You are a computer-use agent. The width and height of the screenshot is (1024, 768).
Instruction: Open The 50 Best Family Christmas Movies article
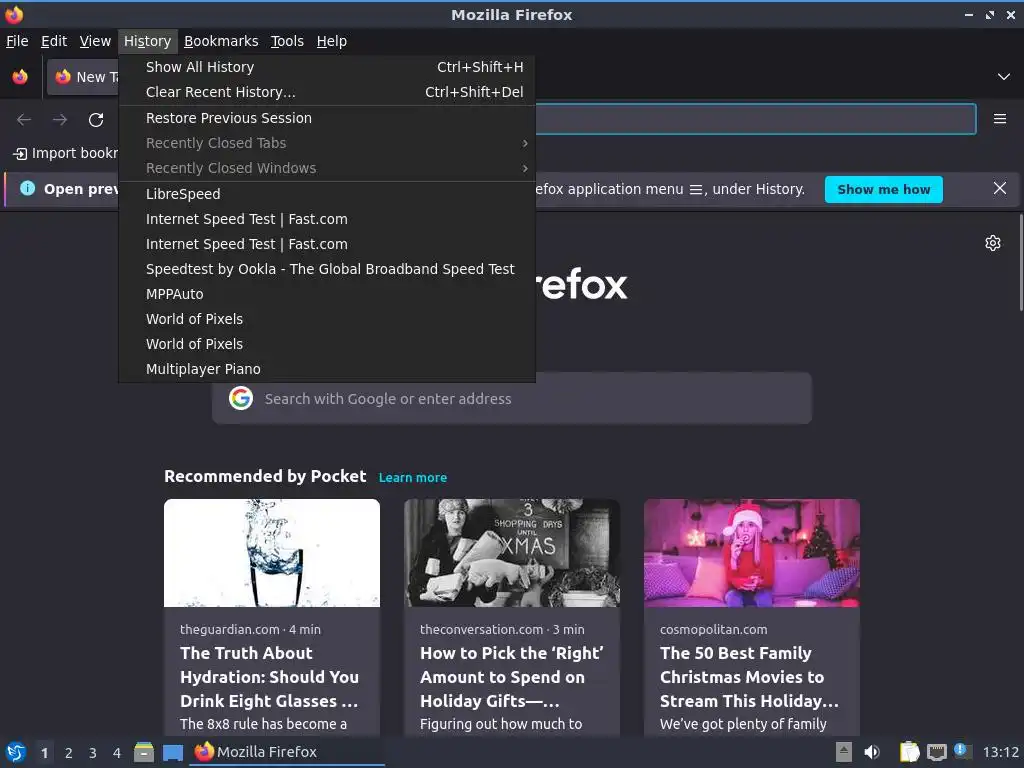[x=749, y=677]
